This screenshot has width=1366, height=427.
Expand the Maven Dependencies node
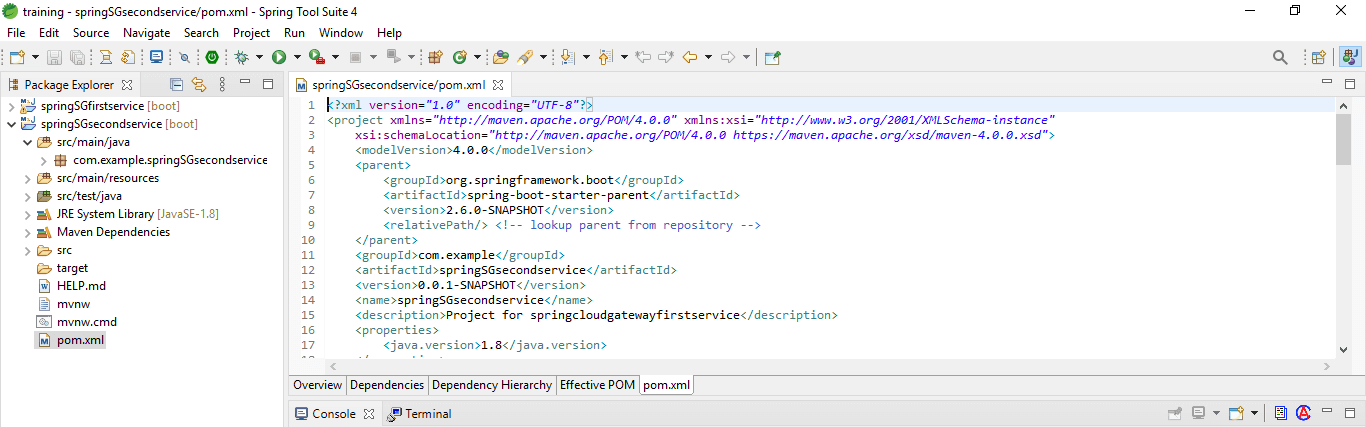point(28,232)
